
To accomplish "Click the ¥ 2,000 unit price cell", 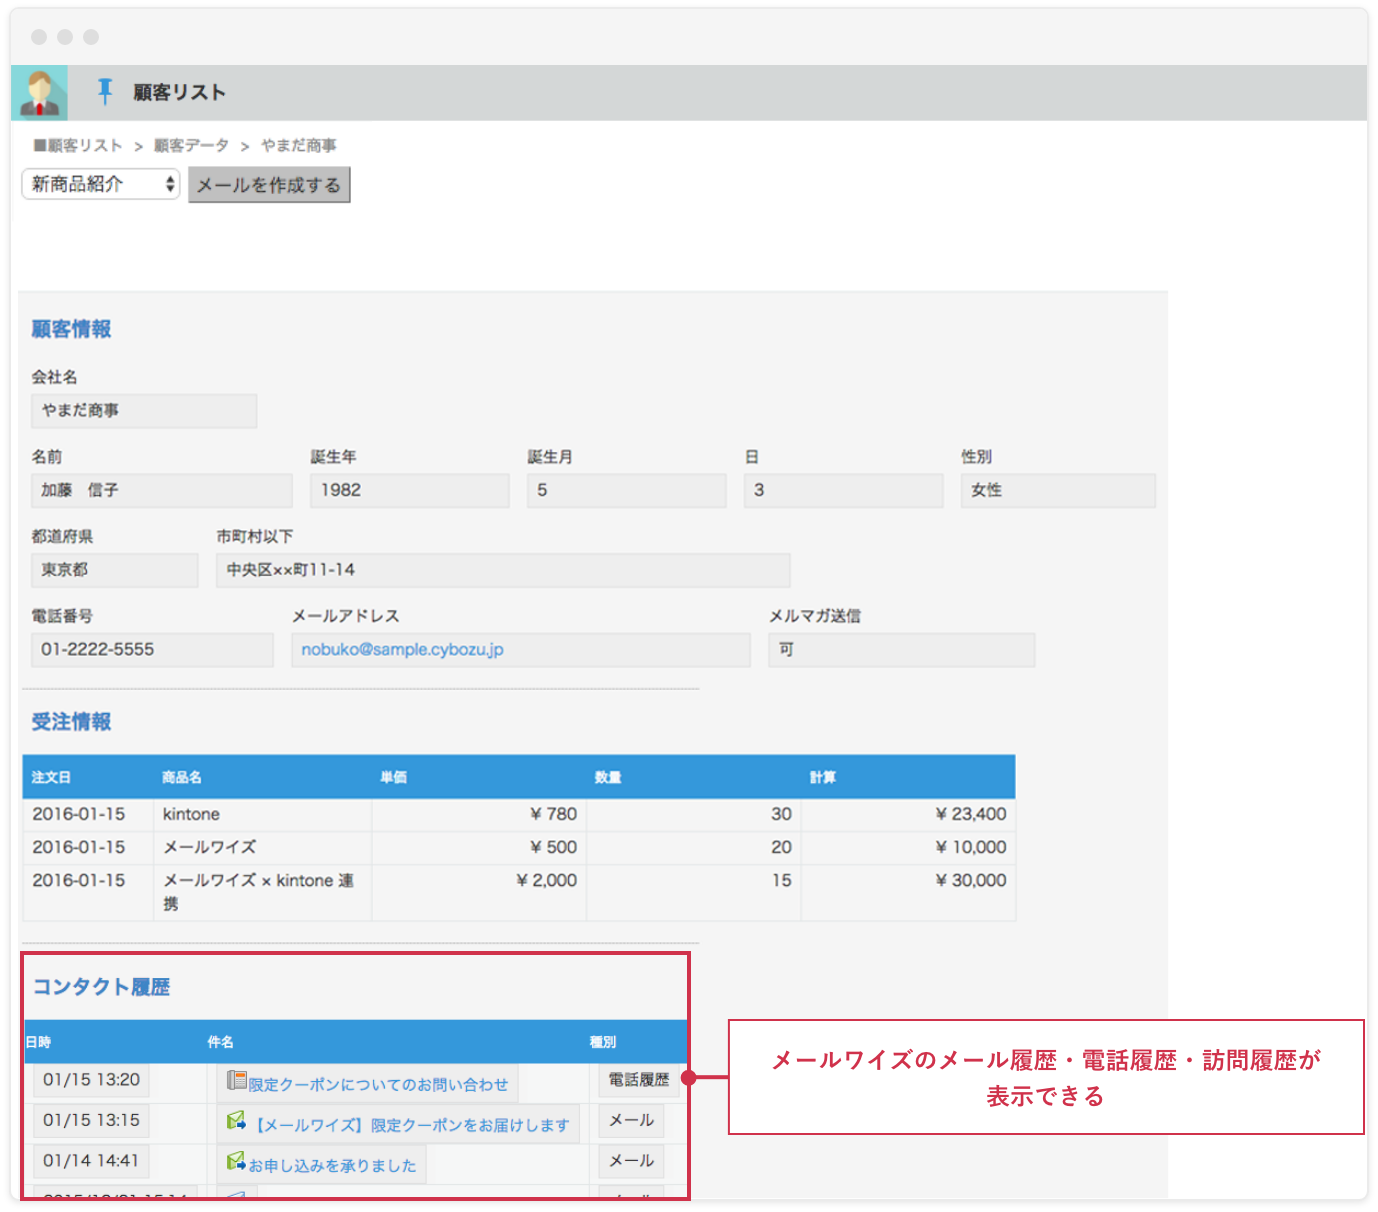I will tap(479, 893).
